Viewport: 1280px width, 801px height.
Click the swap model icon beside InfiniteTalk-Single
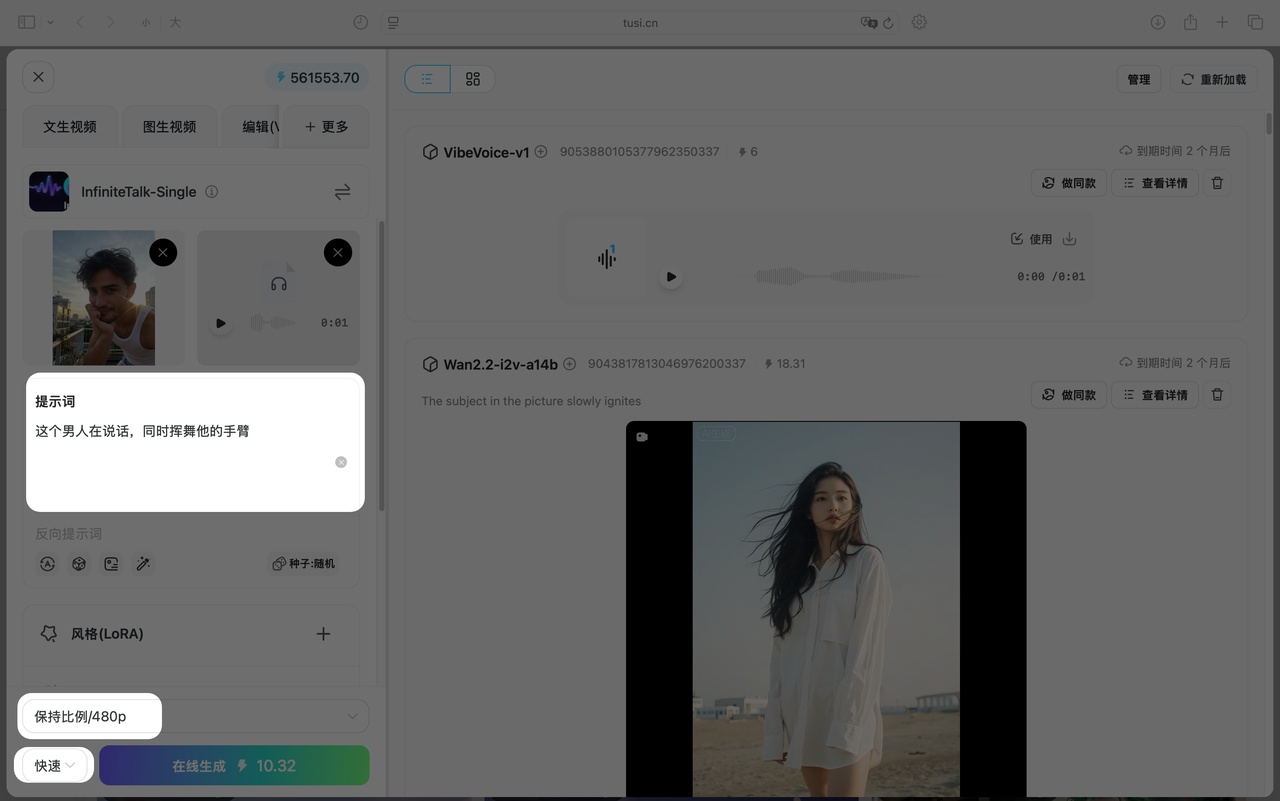click(342, 192)
